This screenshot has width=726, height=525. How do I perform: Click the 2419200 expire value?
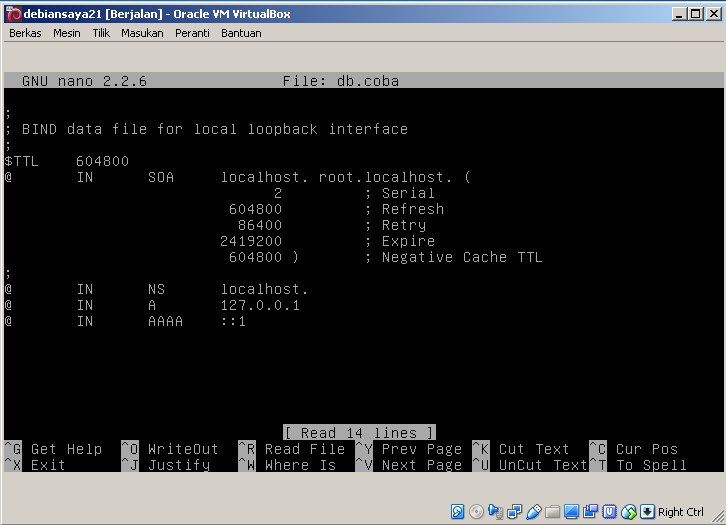251,241
